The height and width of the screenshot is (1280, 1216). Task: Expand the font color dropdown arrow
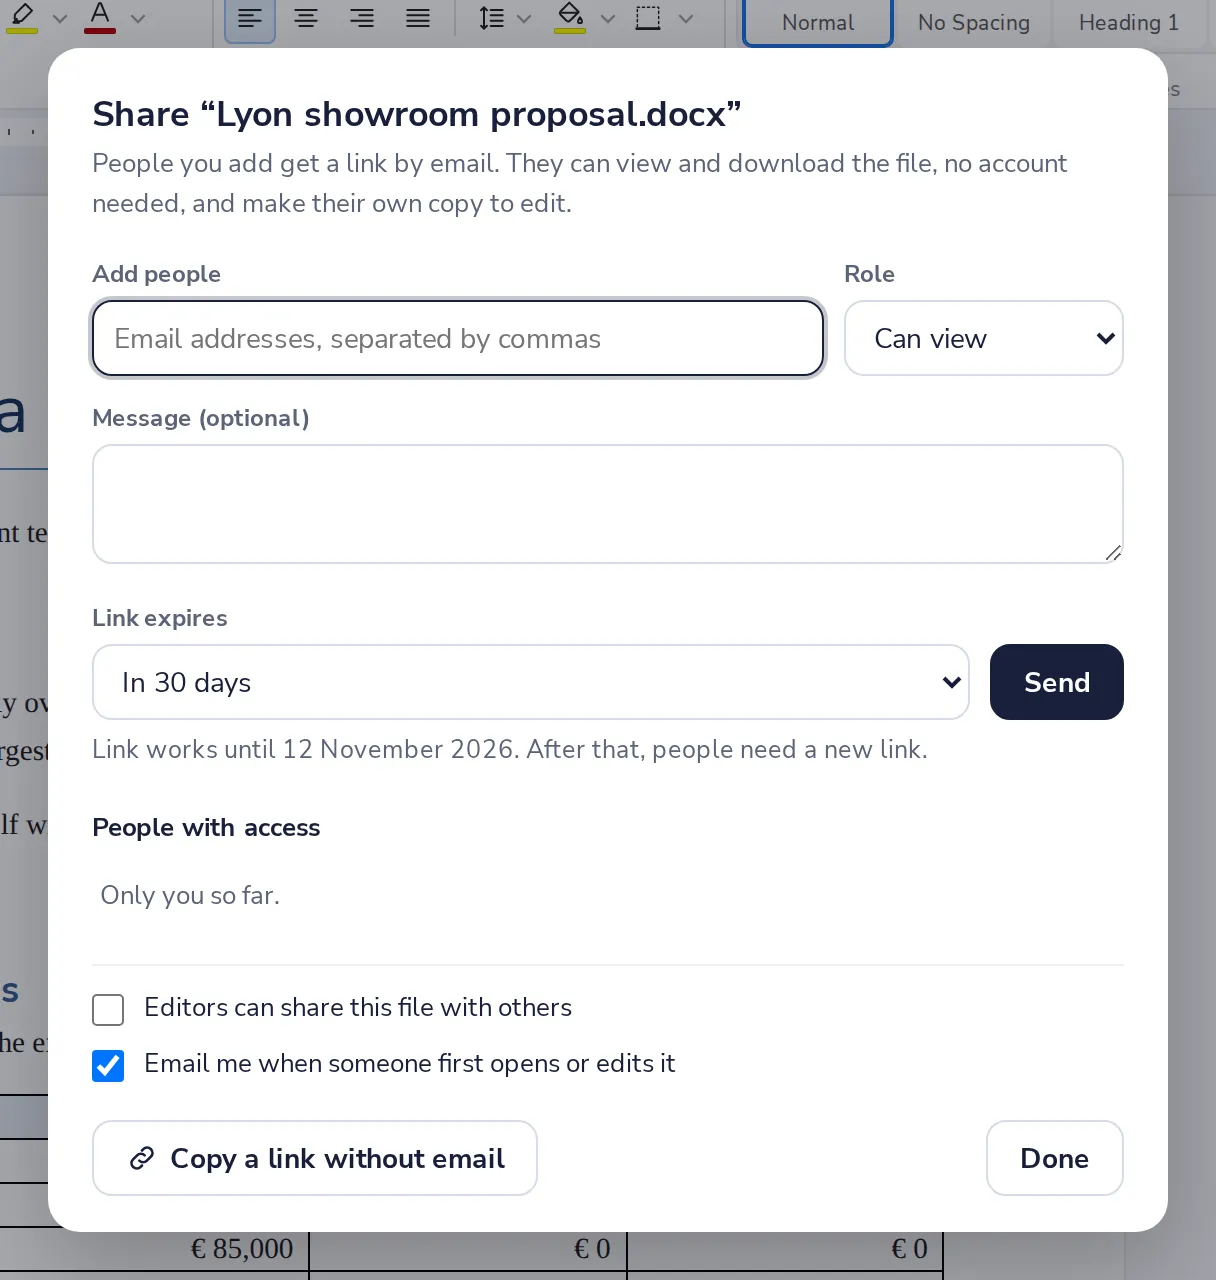point(138,19)
